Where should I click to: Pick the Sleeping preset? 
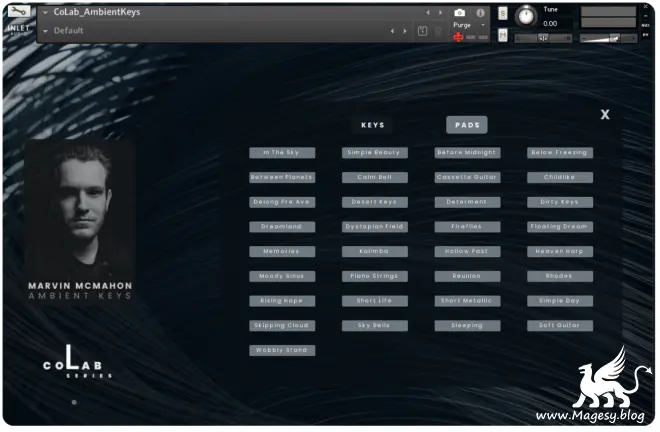tap(467, 325)
